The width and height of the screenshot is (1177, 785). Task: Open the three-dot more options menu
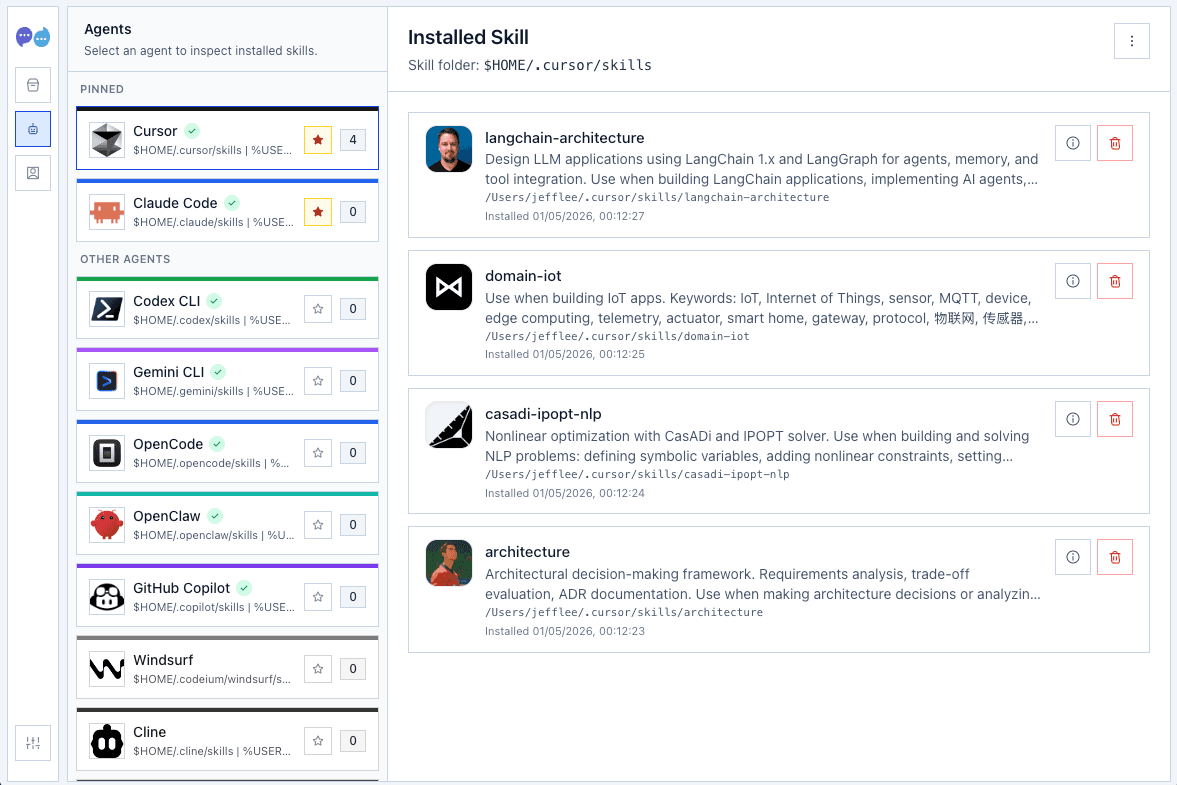(x=1132, y=41)
